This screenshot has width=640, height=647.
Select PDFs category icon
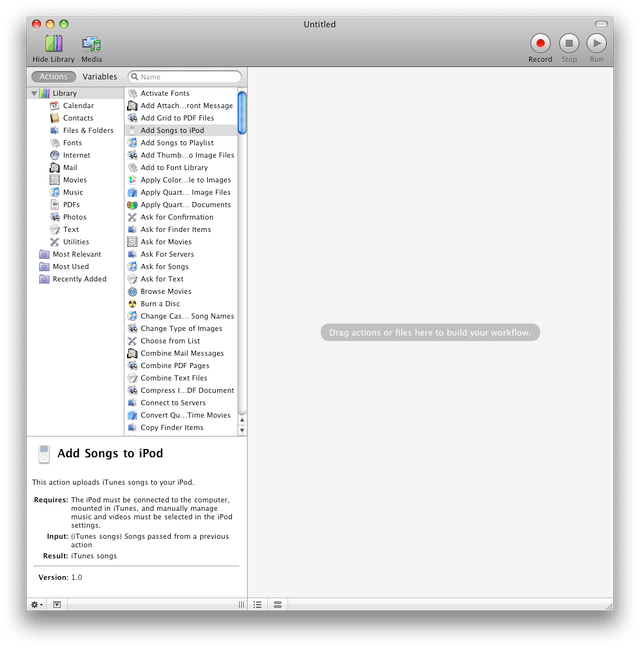click(54, 205)
